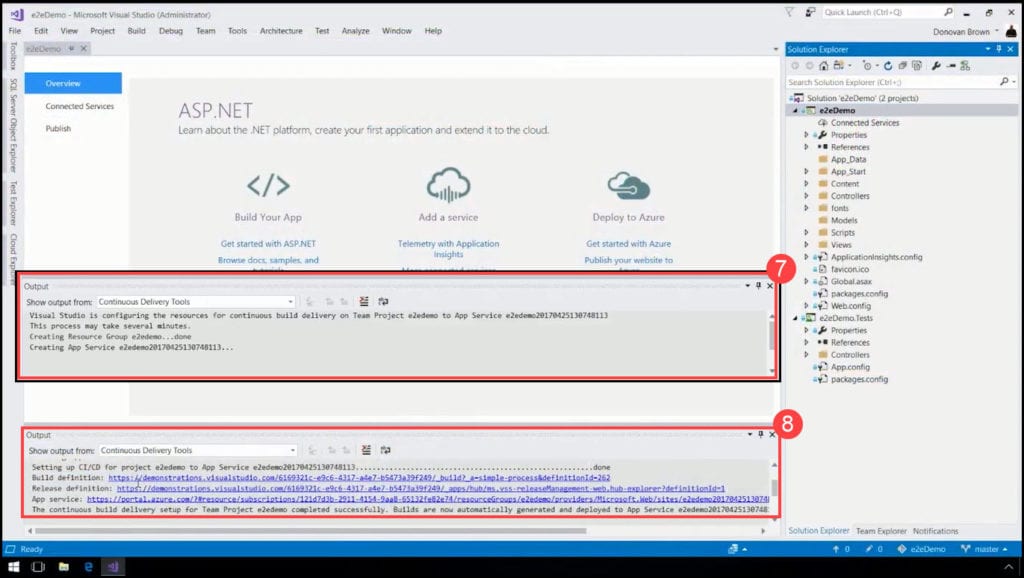Viewport: 1024px width, 578px height.
Task: Open the Release definition URL in Output
Action: [x=421, y=489]
